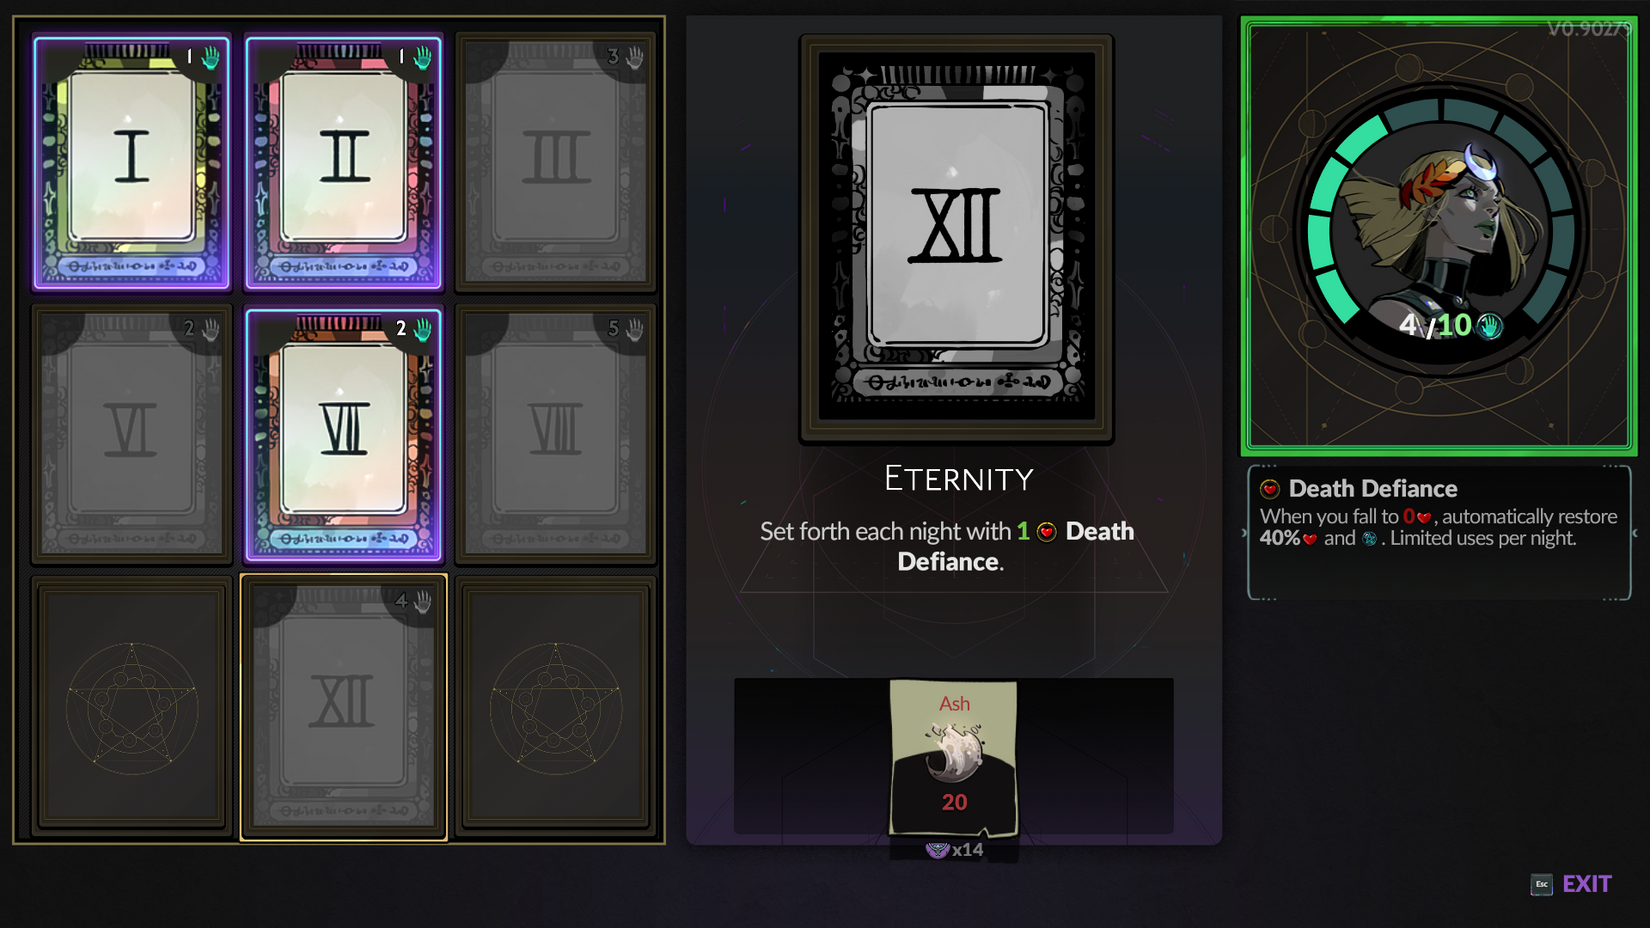Select the inactive Arcana card VIII
The height and width of the screenshot is (928, 1650).
(556, 434)
